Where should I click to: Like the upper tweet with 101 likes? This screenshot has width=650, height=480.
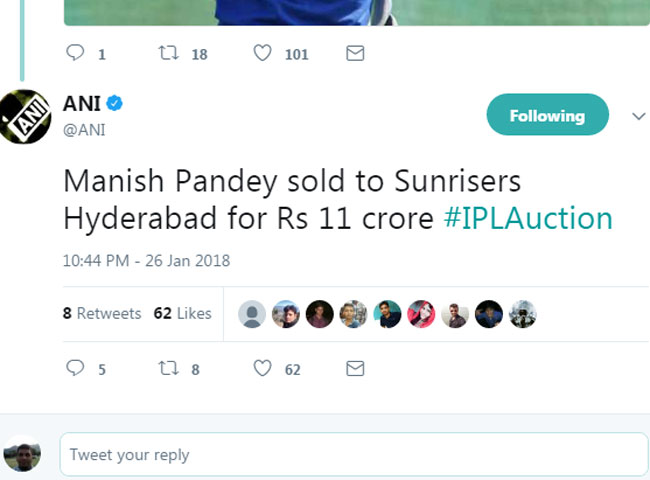[x=262, y=53]
